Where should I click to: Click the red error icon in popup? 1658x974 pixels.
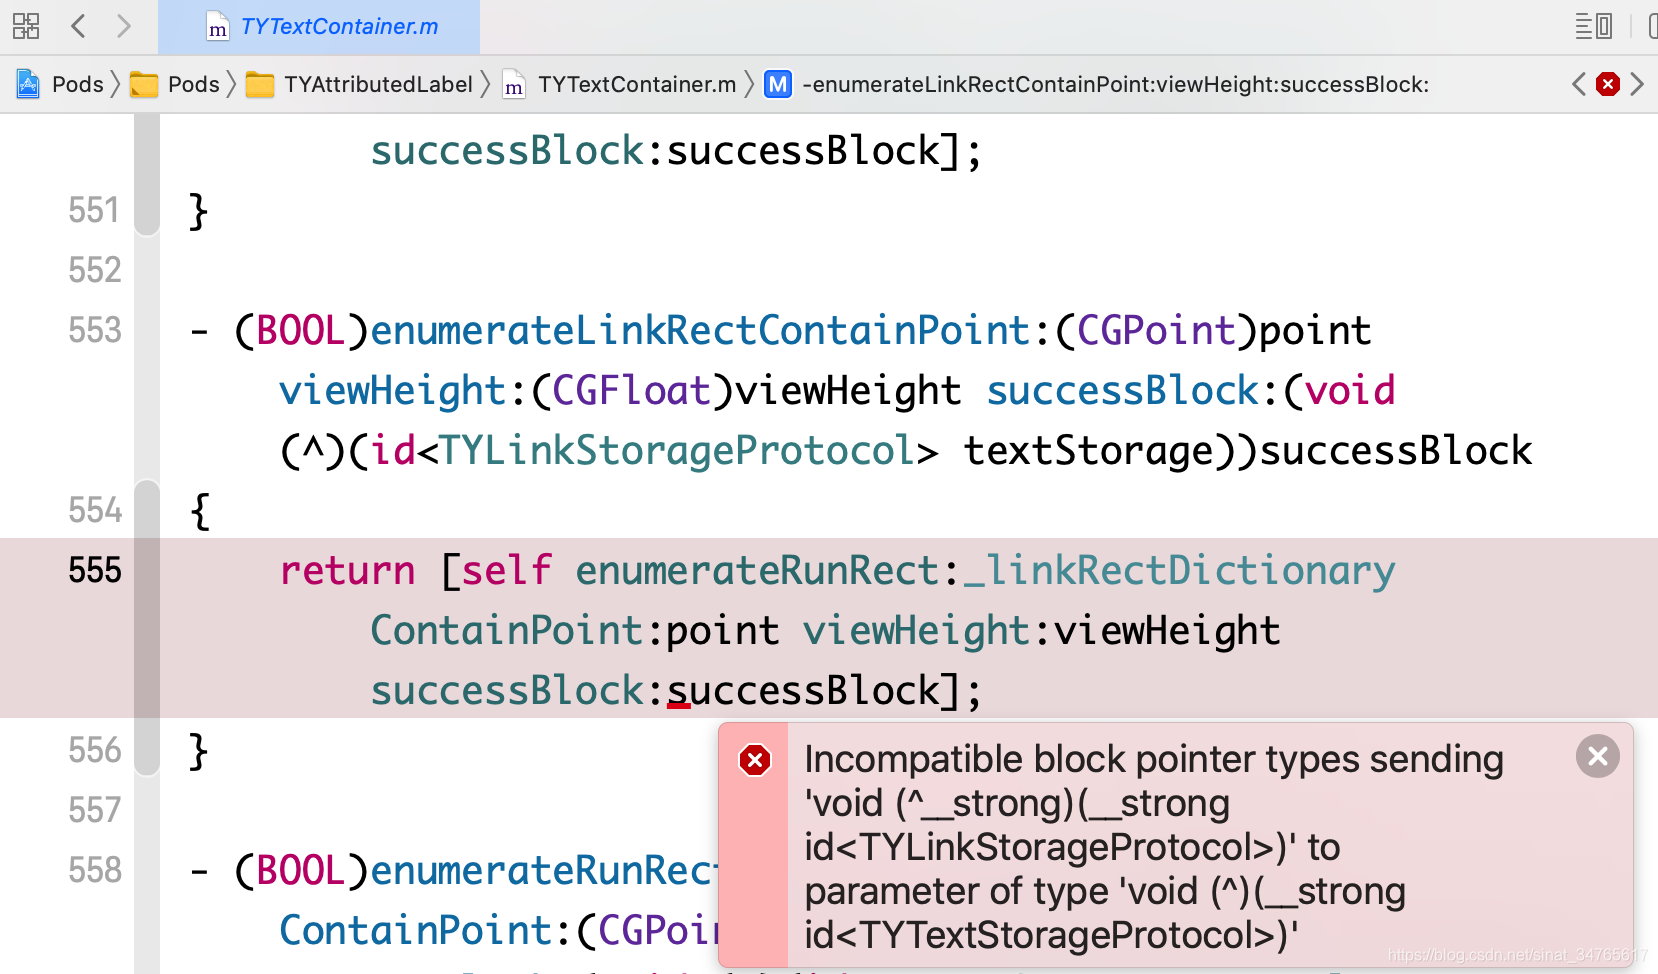[x=755, y=760]
